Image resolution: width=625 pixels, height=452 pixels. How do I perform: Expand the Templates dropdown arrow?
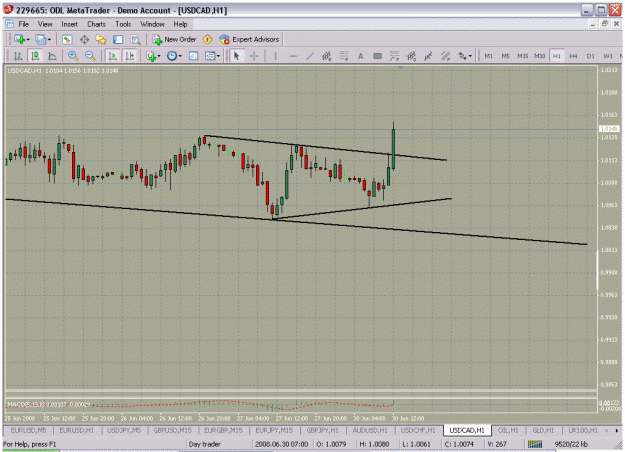click(x=218, y=57)
